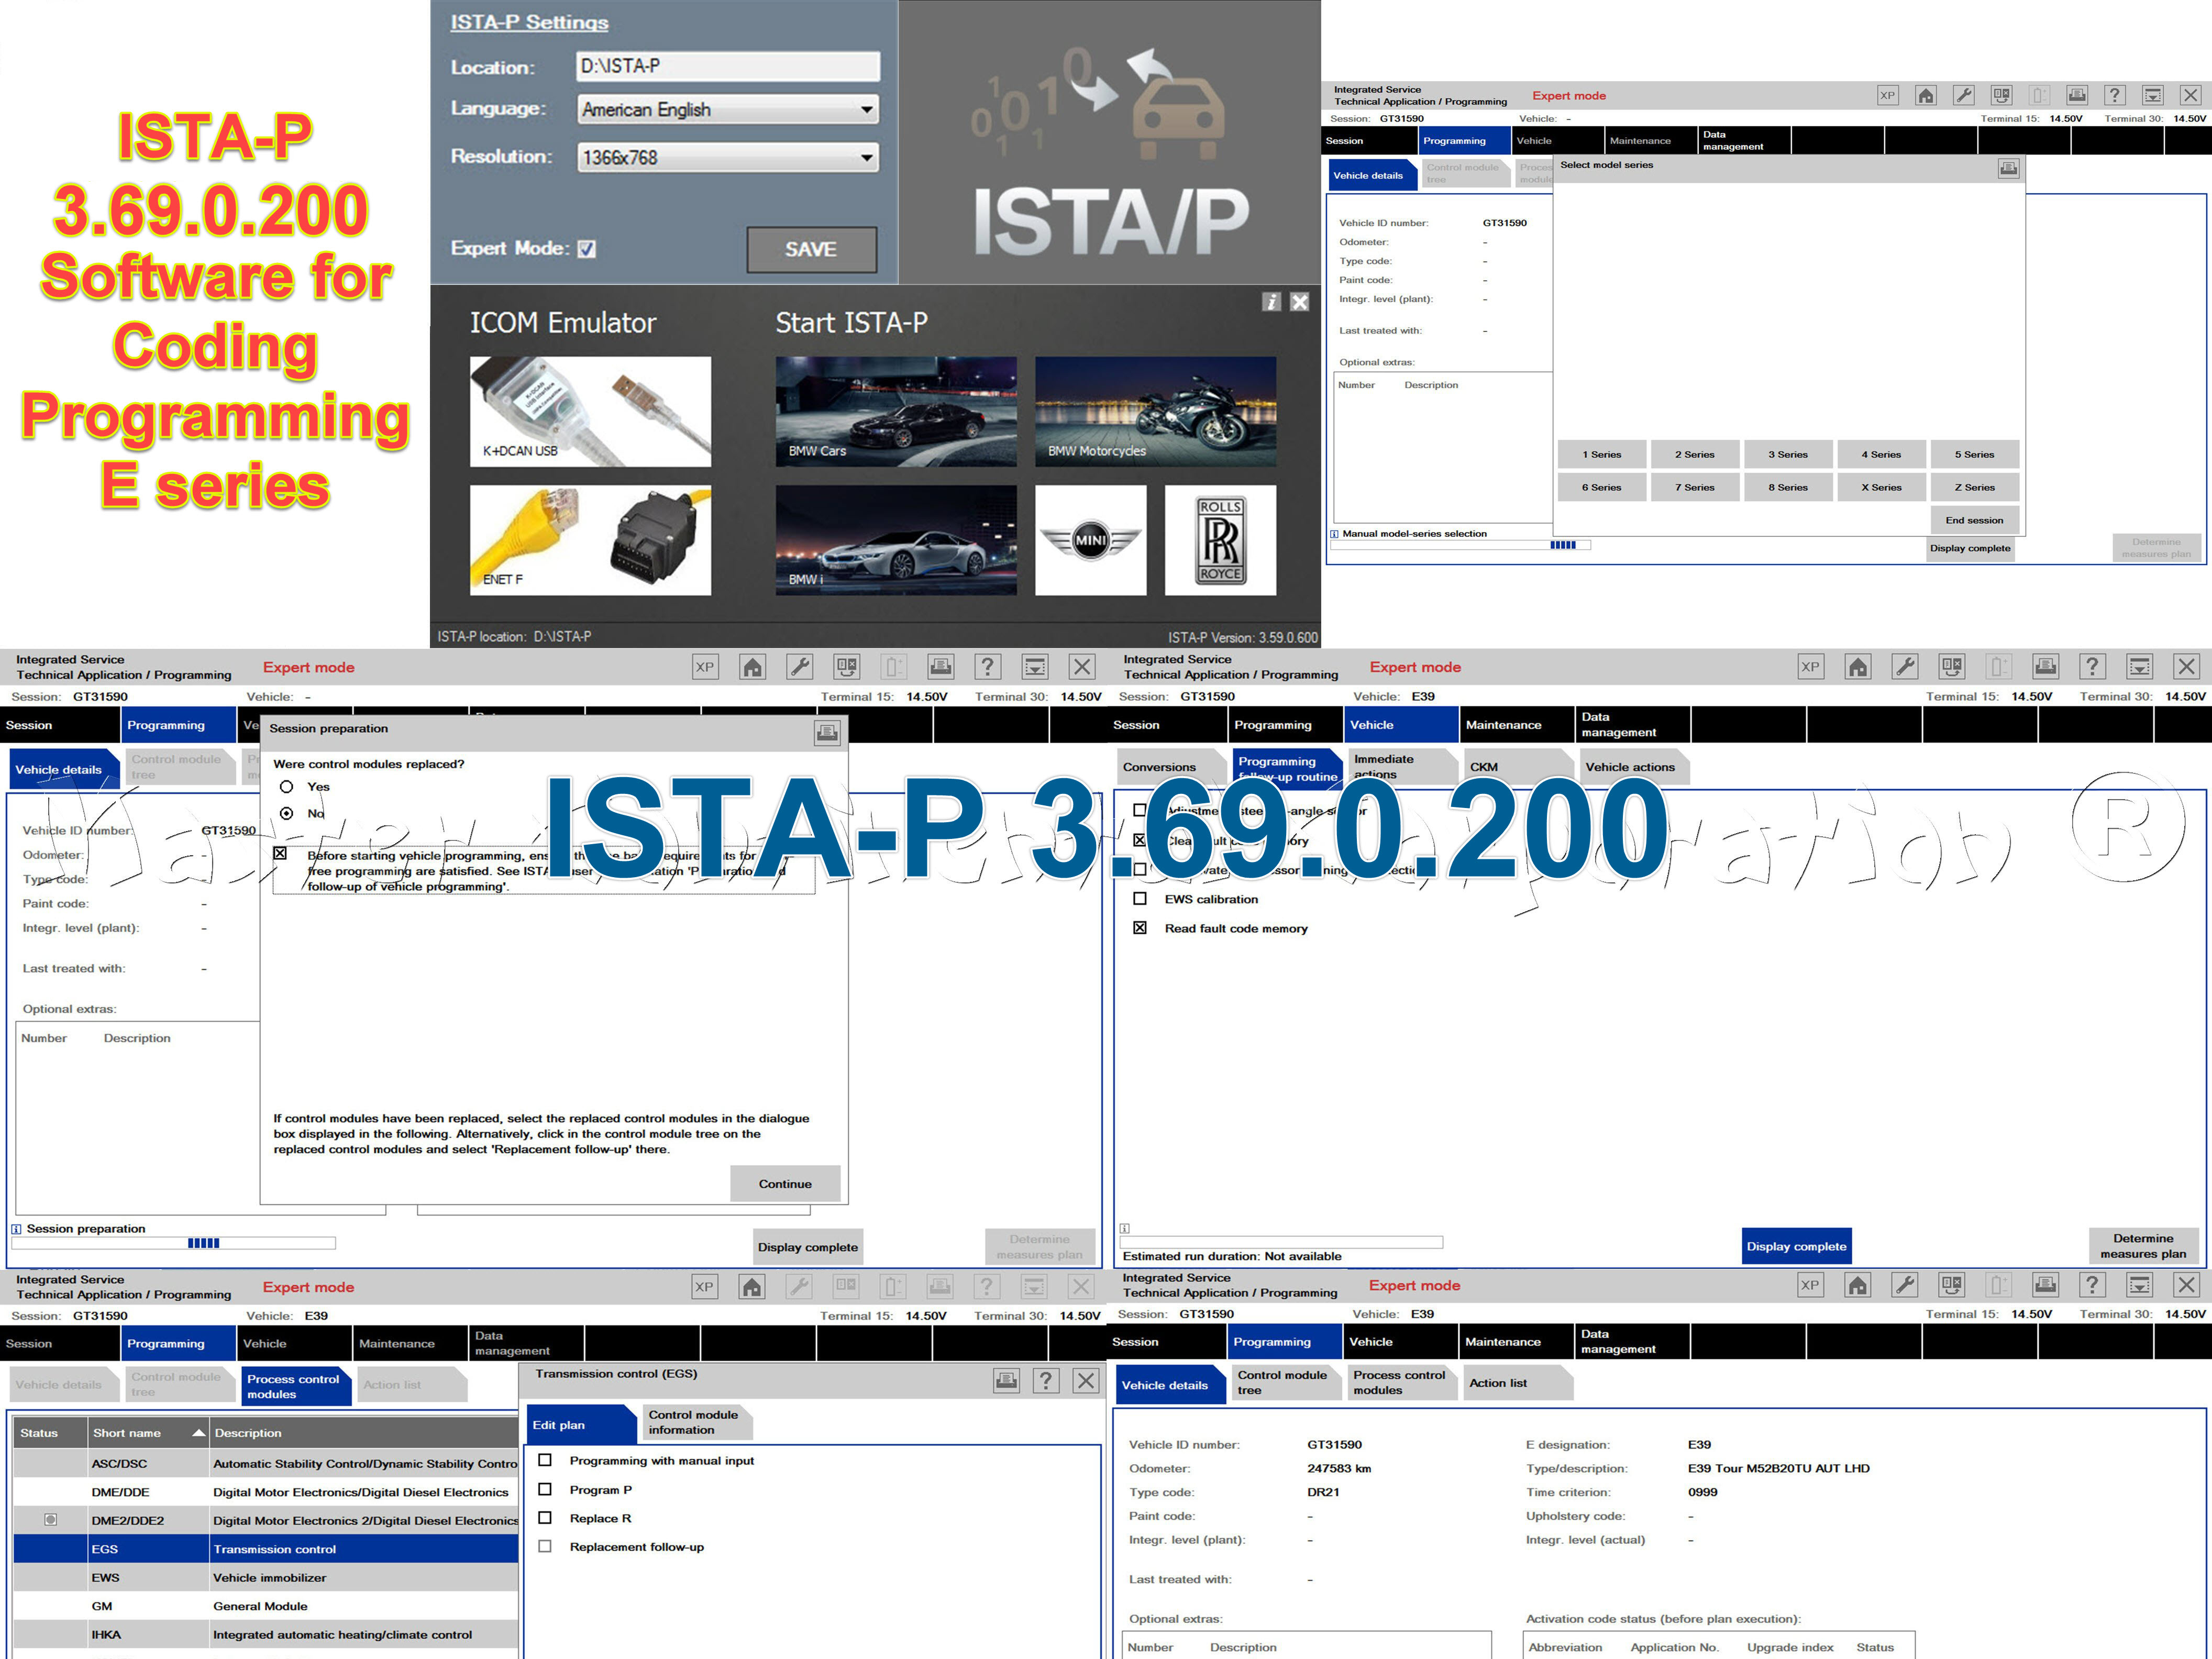The image size is (2212, 1659).
Task: Check Programming with manual input
Action: click(545, 1460)
